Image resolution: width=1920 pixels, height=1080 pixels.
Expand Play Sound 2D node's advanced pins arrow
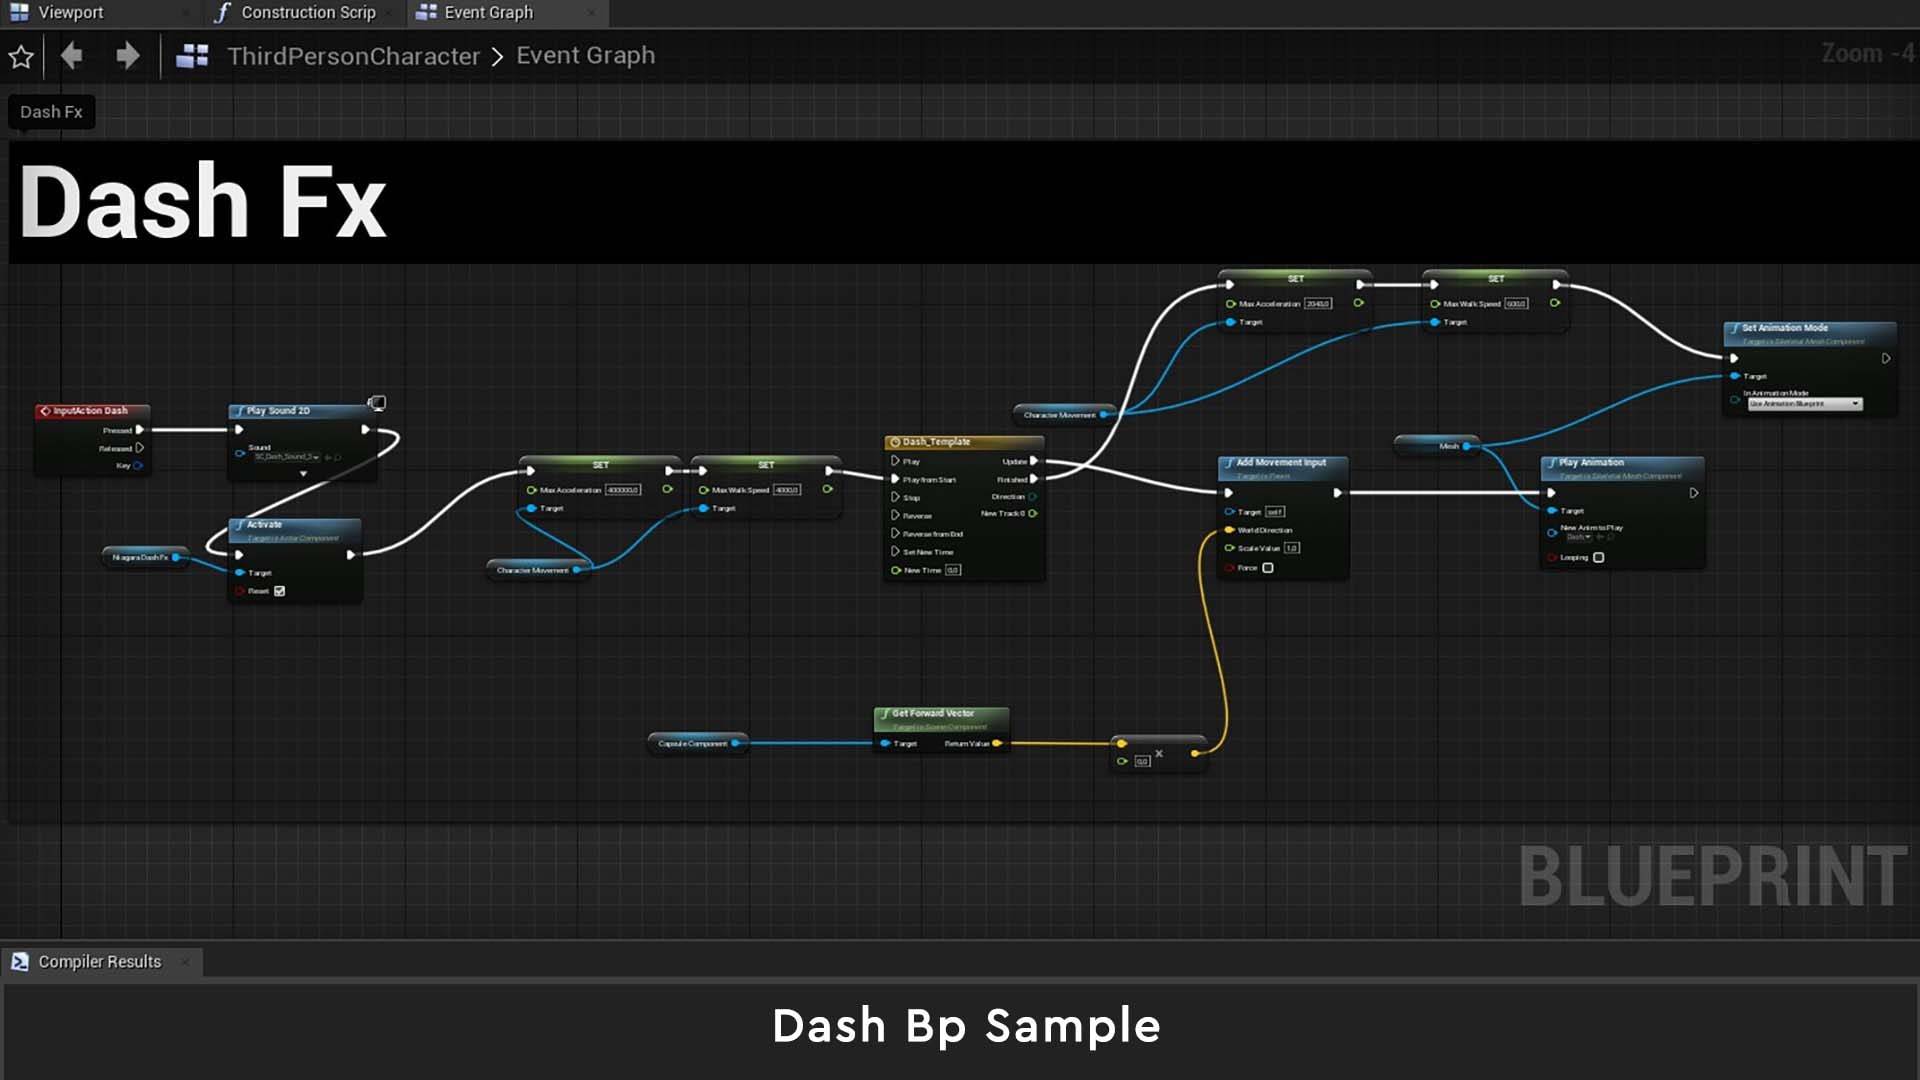(303, 474)
